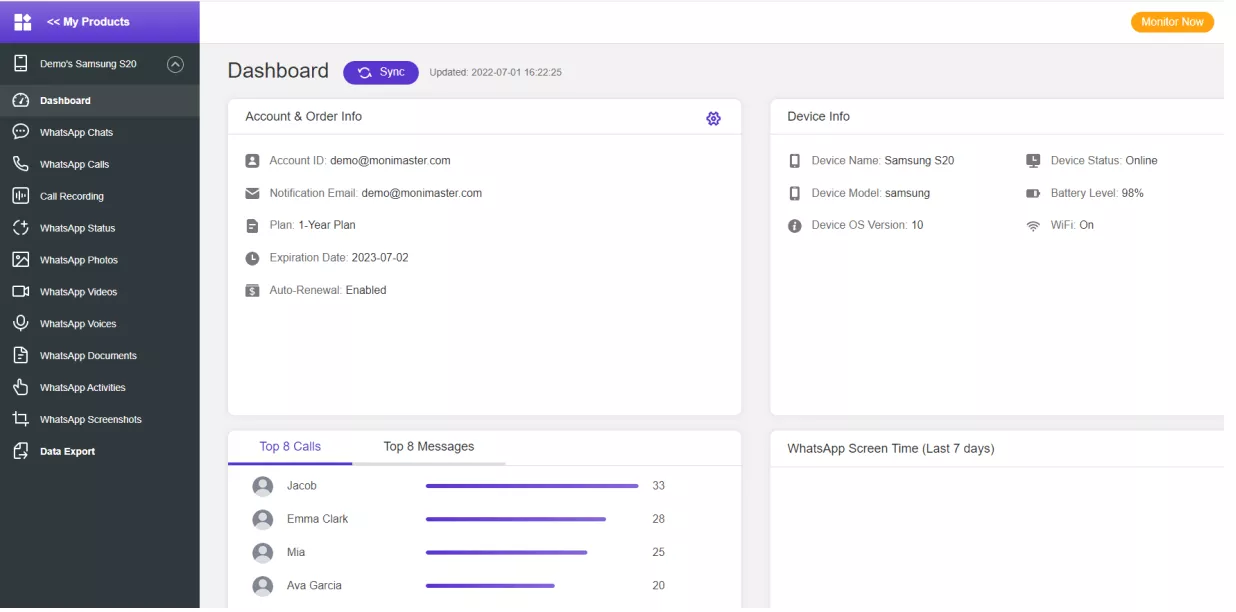1236x612 pixels.
Task: Select WhatsApp Voices microphone icon
Action: (x=20, y=324)
